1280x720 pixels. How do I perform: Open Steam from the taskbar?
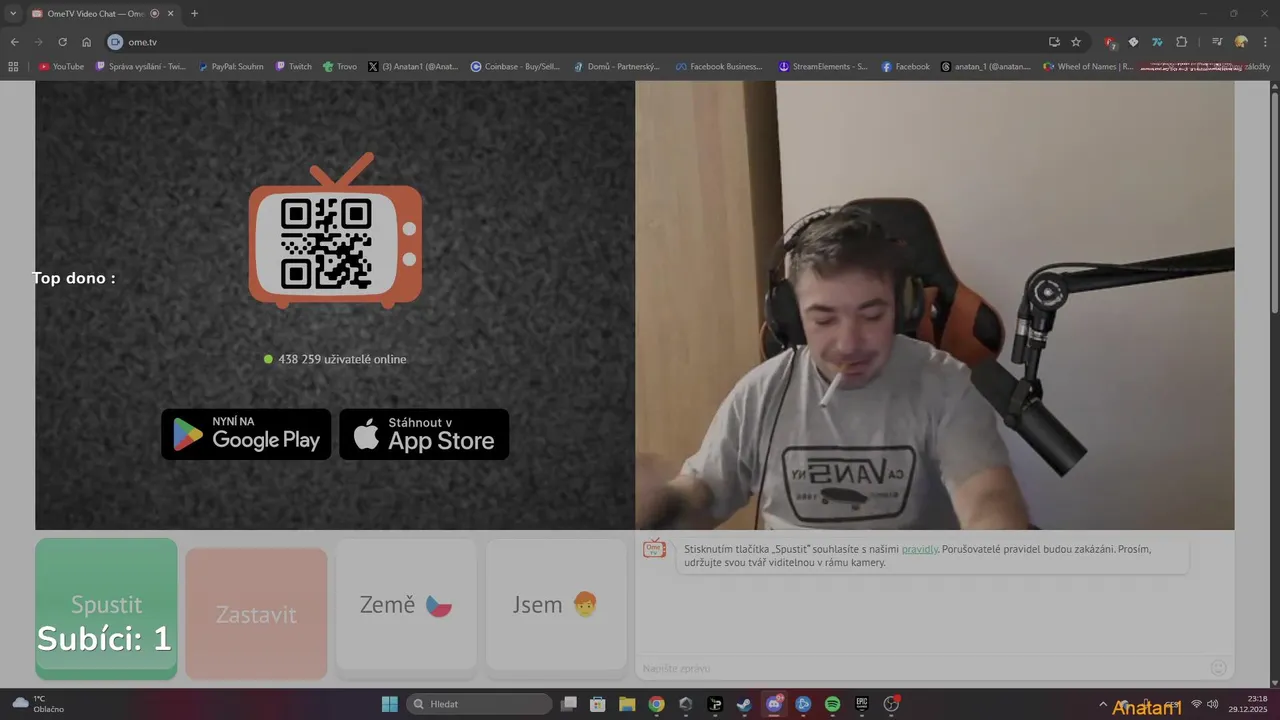point(744,704)
